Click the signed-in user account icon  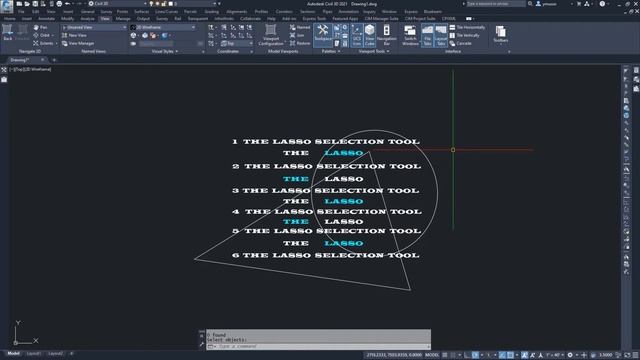click(538, 4)
